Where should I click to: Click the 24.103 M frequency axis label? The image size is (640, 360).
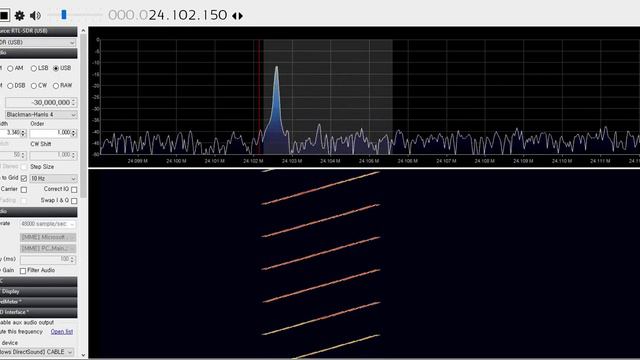pos(292,161)
